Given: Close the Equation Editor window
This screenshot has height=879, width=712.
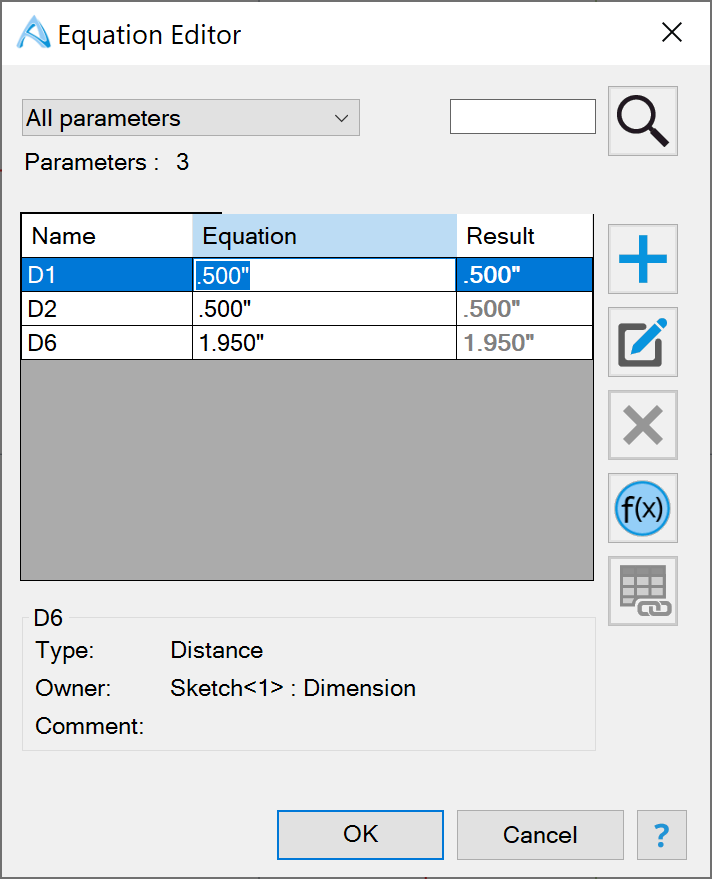Looking at the screenshot, I should (x=672, y=33).
